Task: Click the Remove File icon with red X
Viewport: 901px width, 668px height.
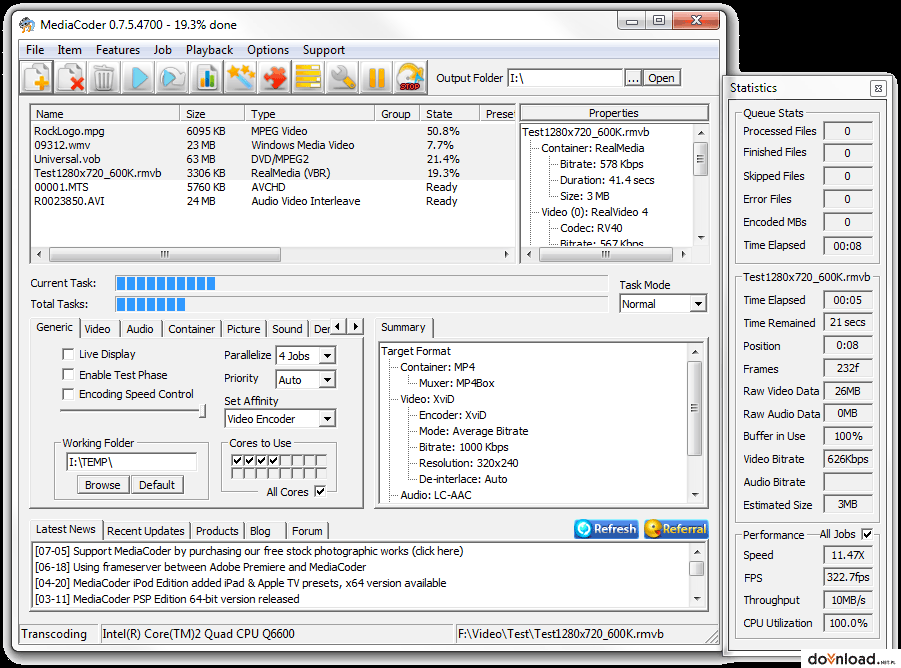Action: (70, 77)
